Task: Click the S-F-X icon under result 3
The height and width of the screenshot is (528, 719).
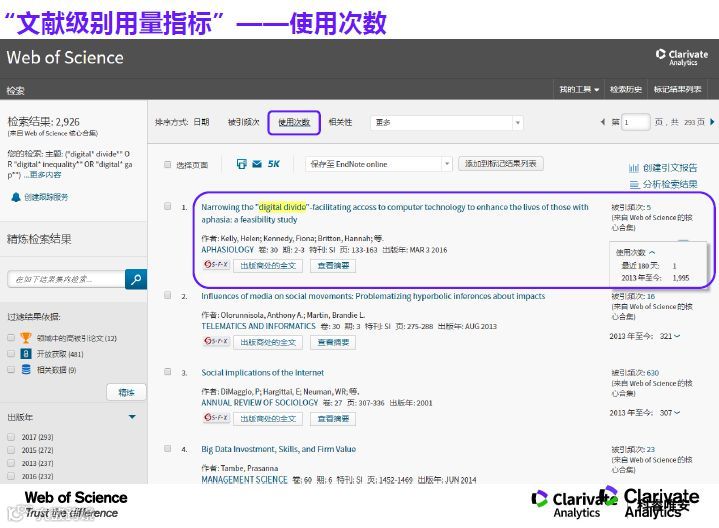Action: click(x=216, y=417)
